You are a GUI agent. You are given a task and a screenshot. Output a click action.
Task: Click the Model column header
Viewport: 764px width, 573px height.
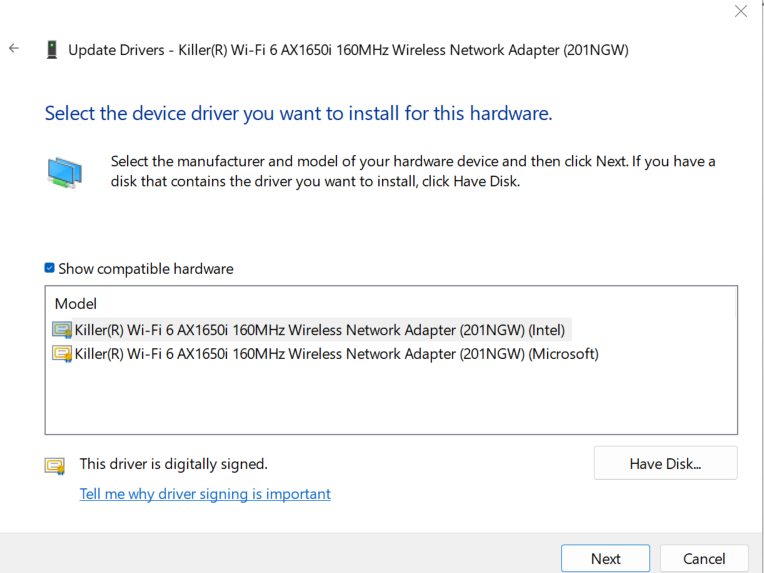coord(76,303)
